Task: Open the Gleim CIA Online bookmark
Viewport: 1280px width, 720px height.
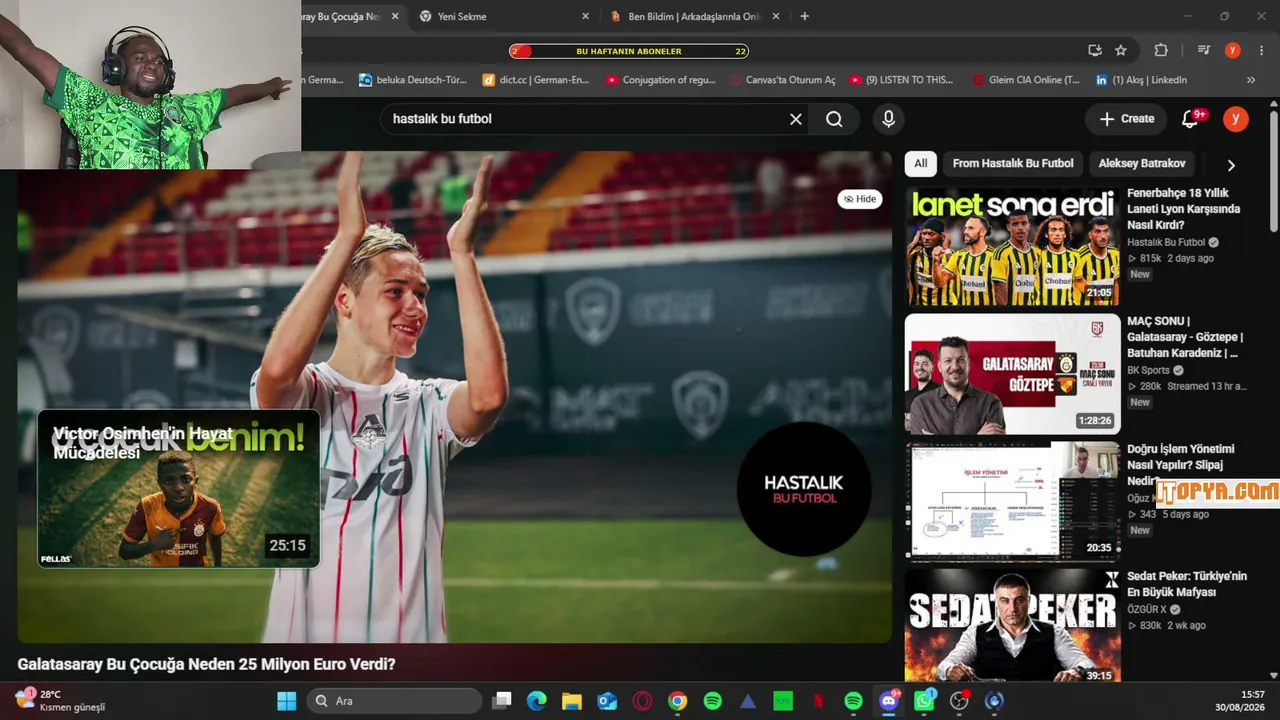Action: (1026, 80)
